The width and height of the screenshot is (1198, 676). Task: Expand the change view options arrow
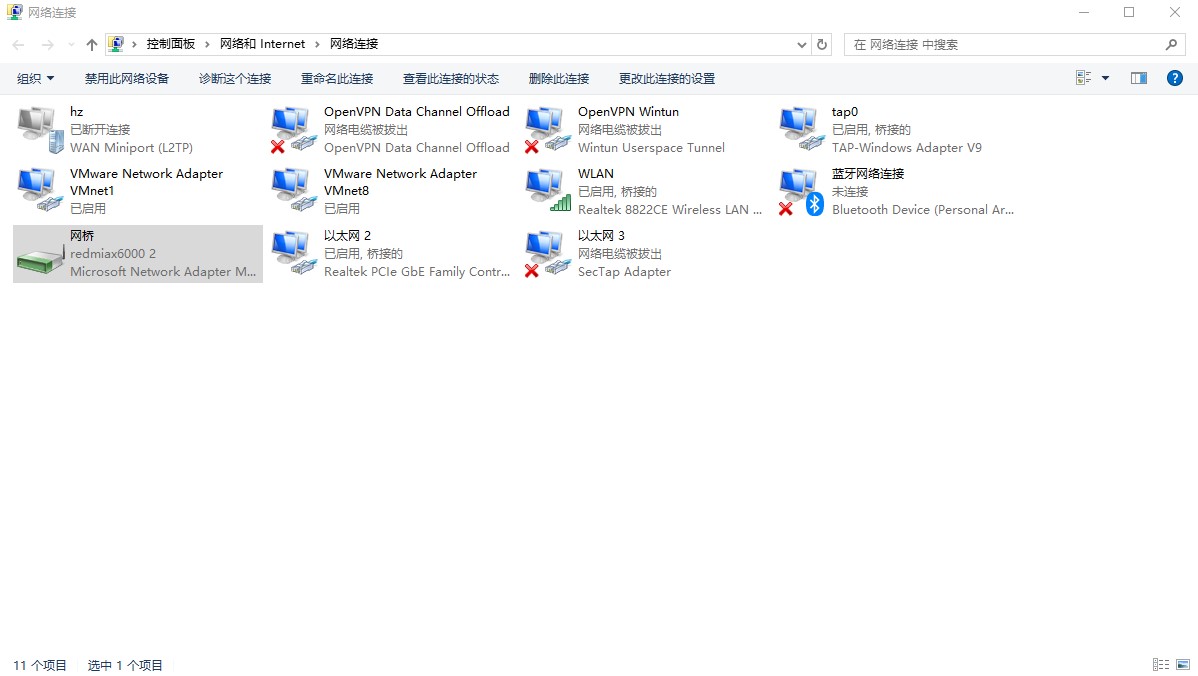[1105, 78]
